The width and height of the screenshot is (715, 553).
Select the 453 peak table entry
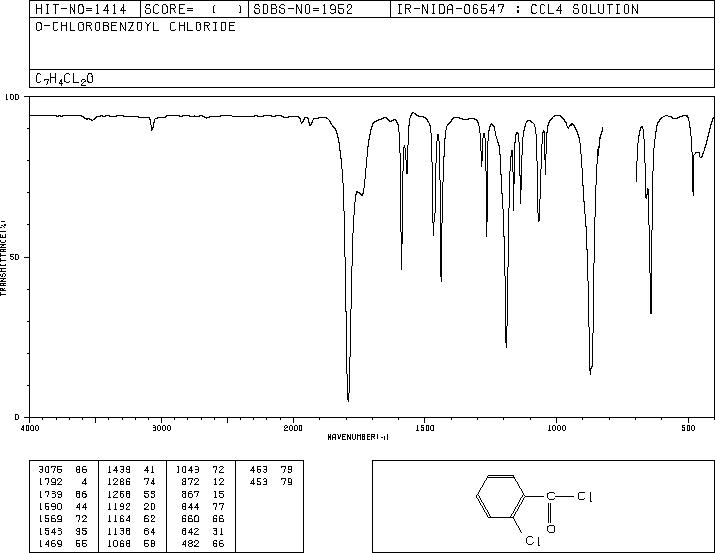click(259, 482)
